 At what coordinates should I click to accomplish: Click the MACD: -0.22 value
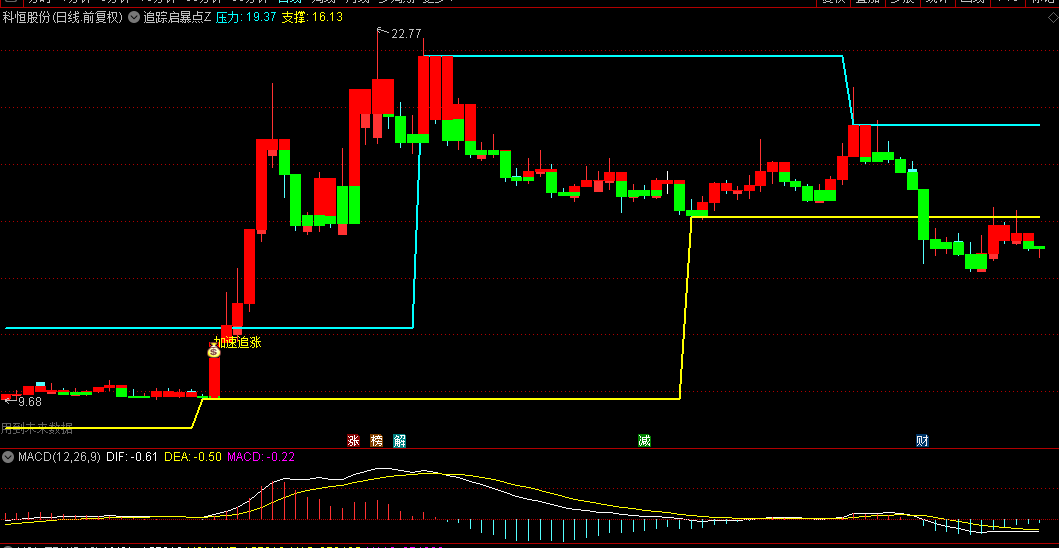[261, 457]
